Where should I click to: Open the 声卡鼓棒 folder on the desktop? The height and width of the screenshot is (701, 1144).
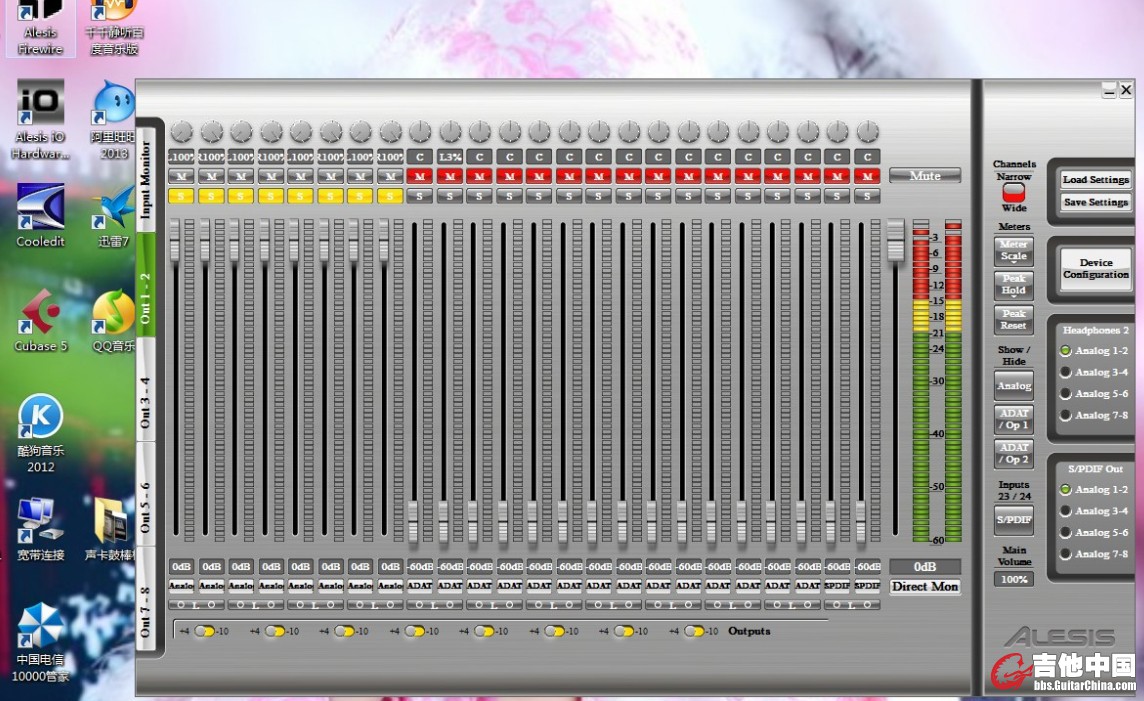click(111, 529)
